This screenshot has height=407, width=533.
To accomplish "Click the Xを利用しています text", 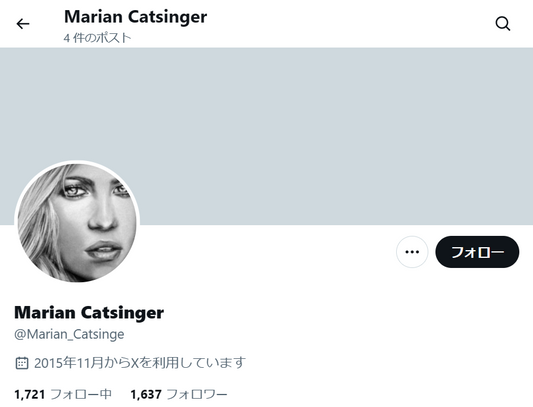I will 188,363.
